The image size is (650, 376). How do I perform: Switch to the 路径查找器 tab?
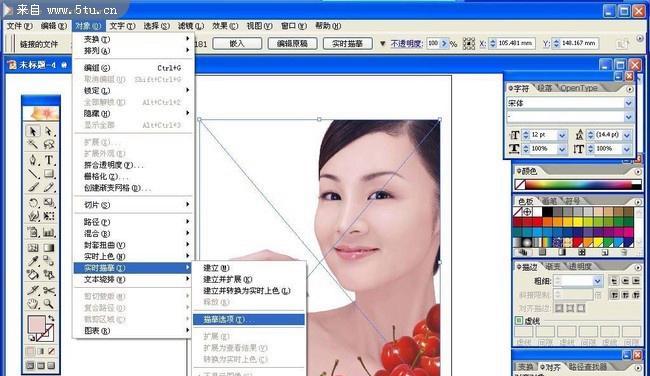(x=587, y=367)
